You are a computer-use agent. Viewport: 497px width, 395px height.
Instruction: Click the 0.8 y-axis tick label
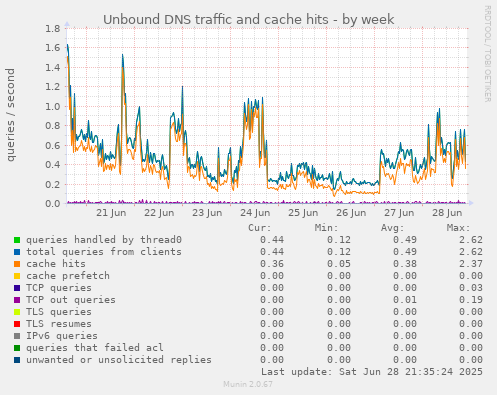click(53, 126)
